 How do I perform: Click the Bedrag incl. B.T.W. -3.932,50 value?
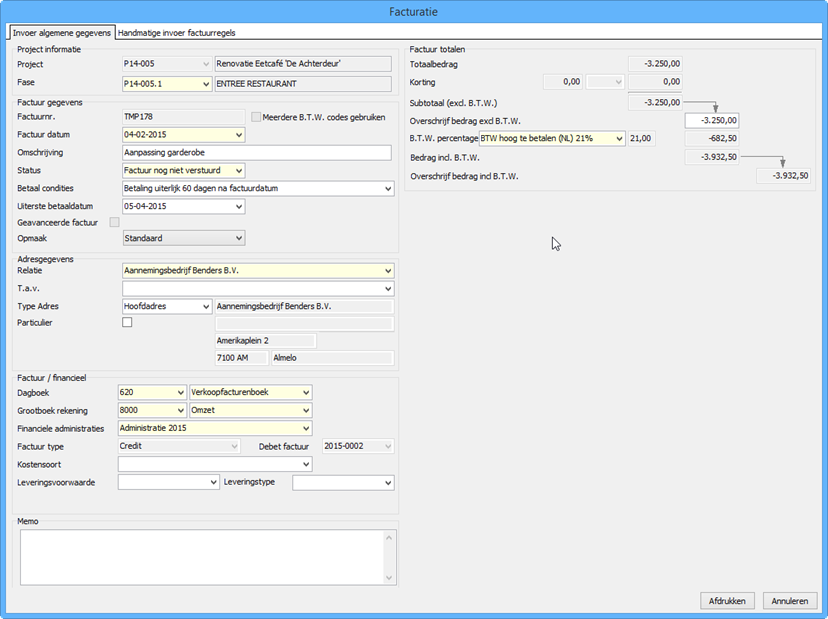point(712,157)
